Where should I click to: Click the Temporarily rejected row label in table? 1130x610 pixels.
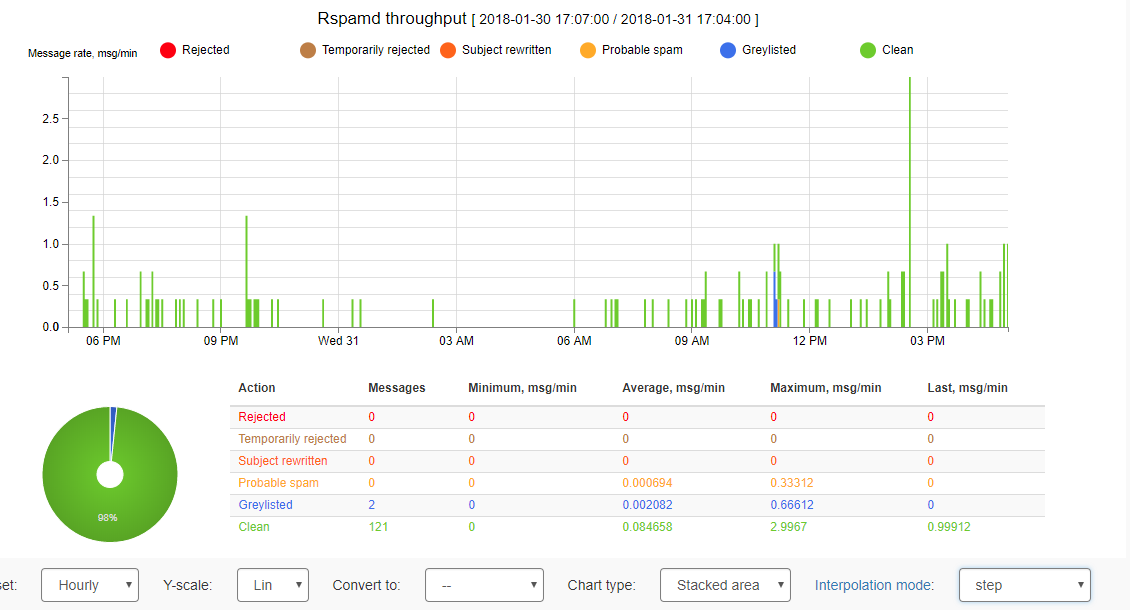coord(292,438)
